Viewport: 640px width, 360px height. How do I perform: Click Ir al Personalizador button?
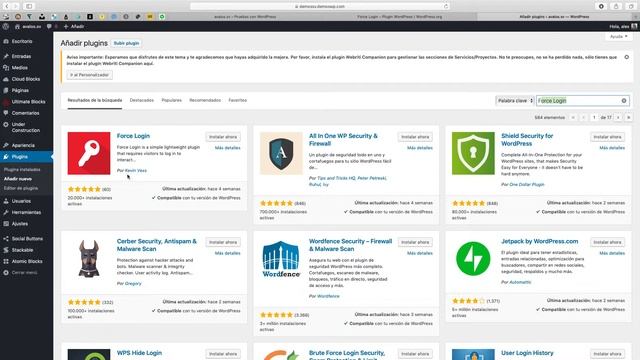coord(89,75)
